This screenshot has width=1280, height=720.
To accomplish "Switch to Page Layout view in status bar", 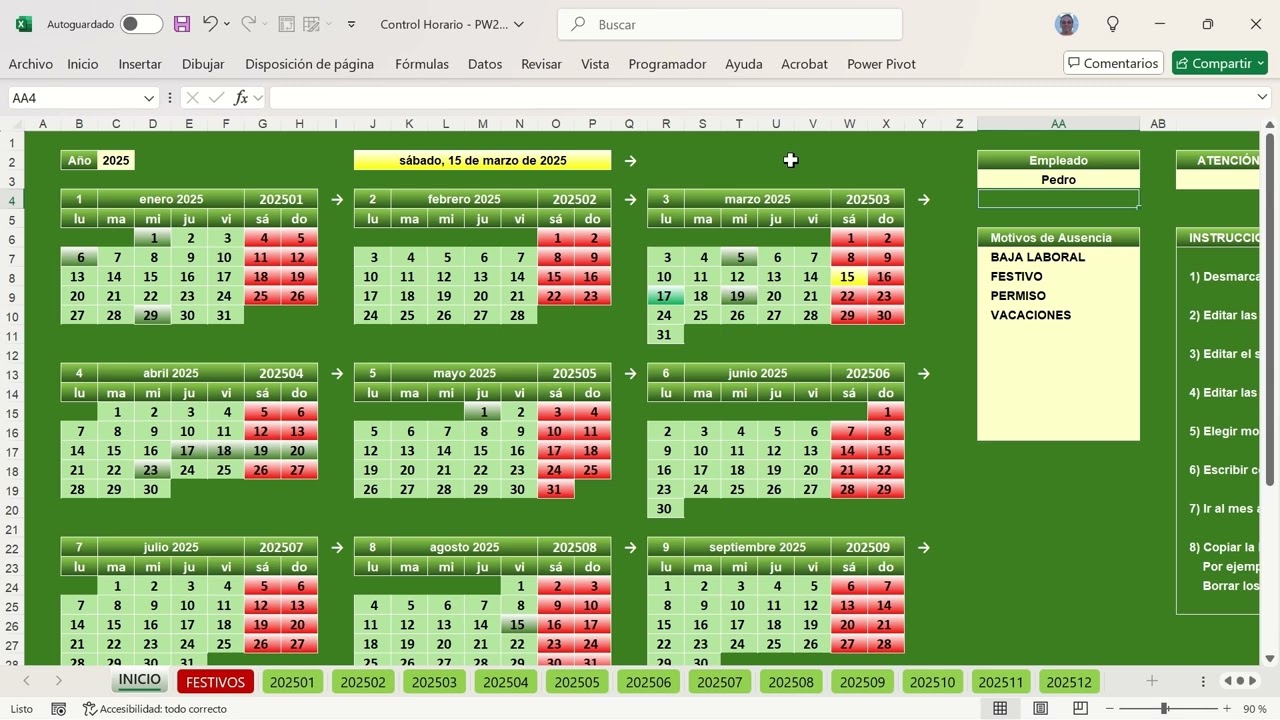I will [x=1040, y=708].
